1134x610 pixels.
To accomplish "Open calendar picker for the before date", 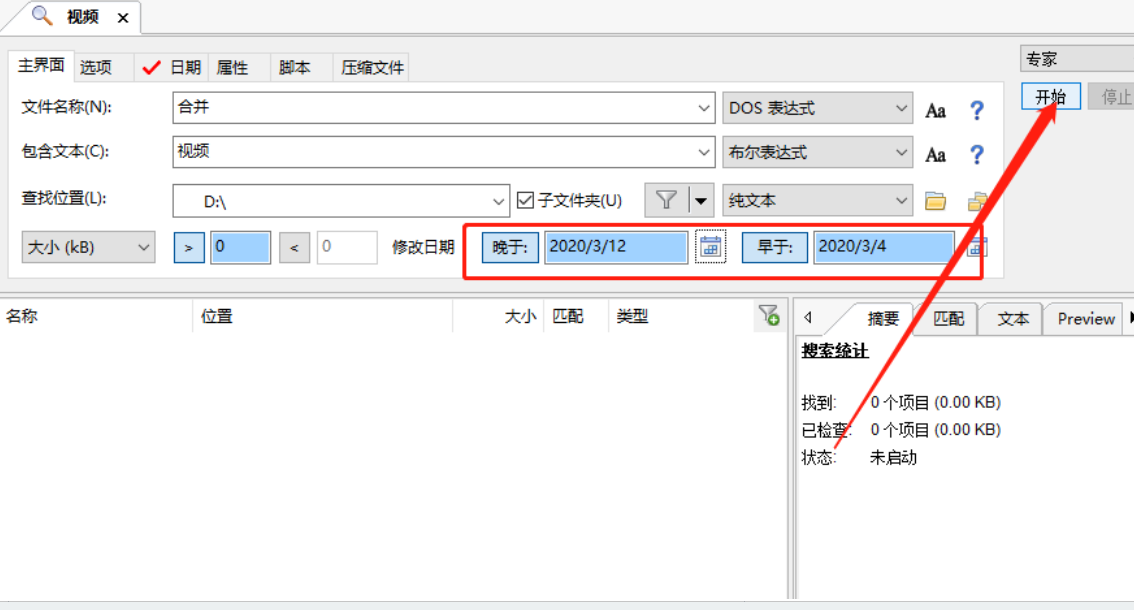I will pos(976,247).
